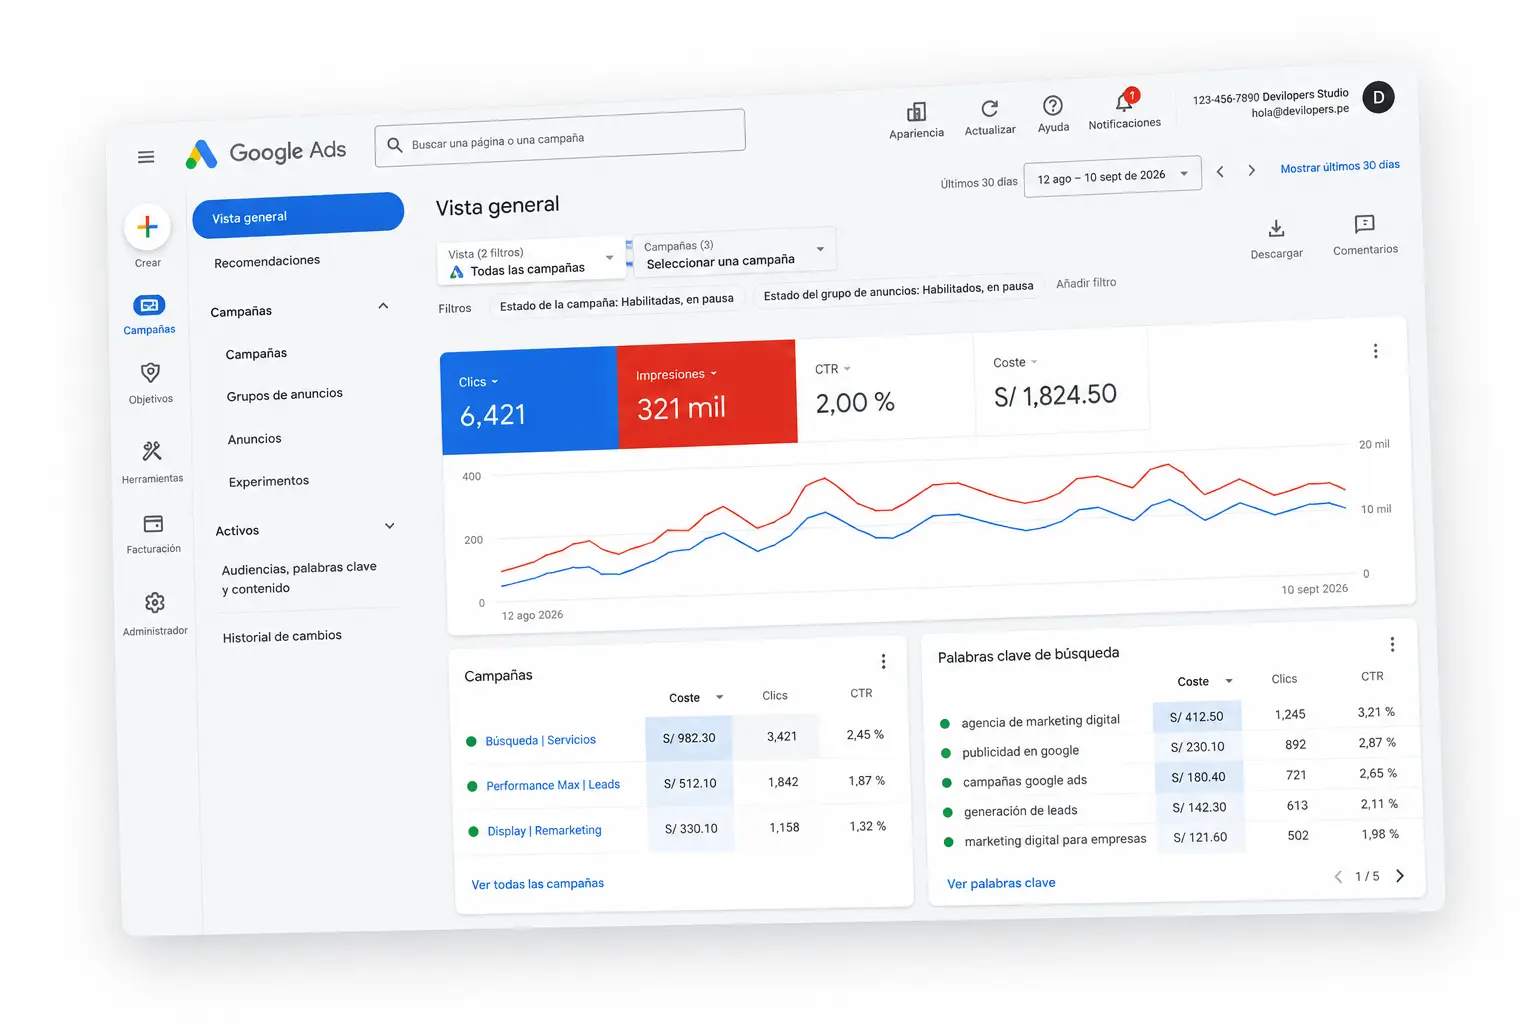This screenshot has height=1024, width=1536.
Task: Open the Comentarios feedback icon
Action: pos(1364,224)
